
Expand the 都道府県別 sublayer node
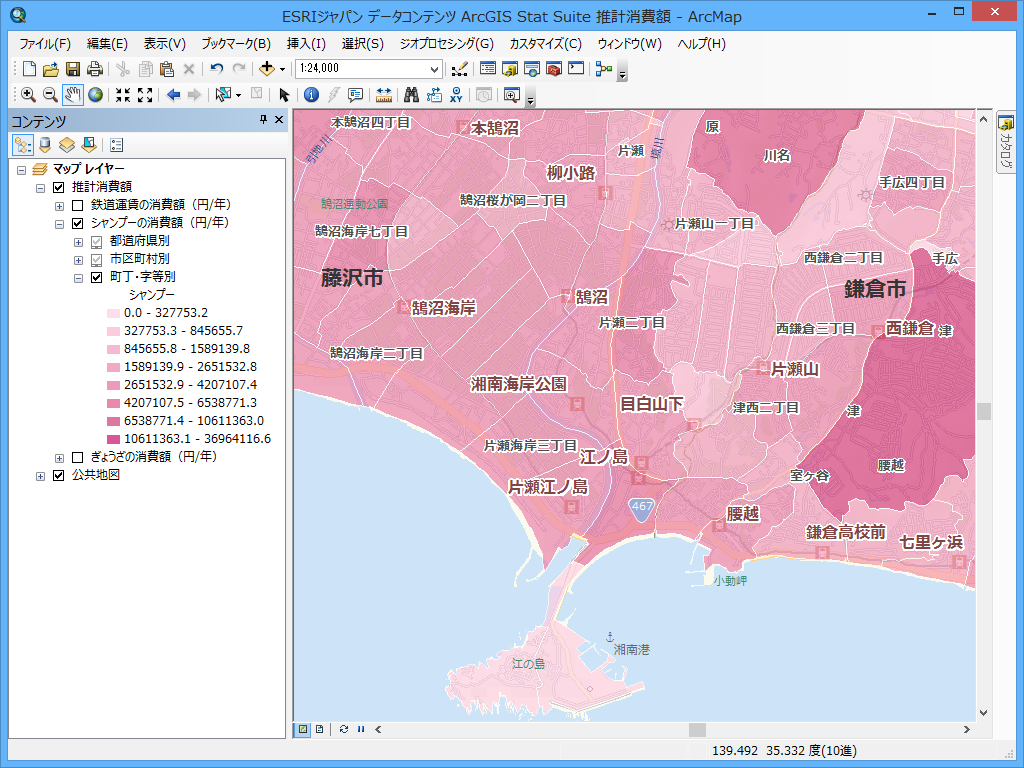pos(78,242)
